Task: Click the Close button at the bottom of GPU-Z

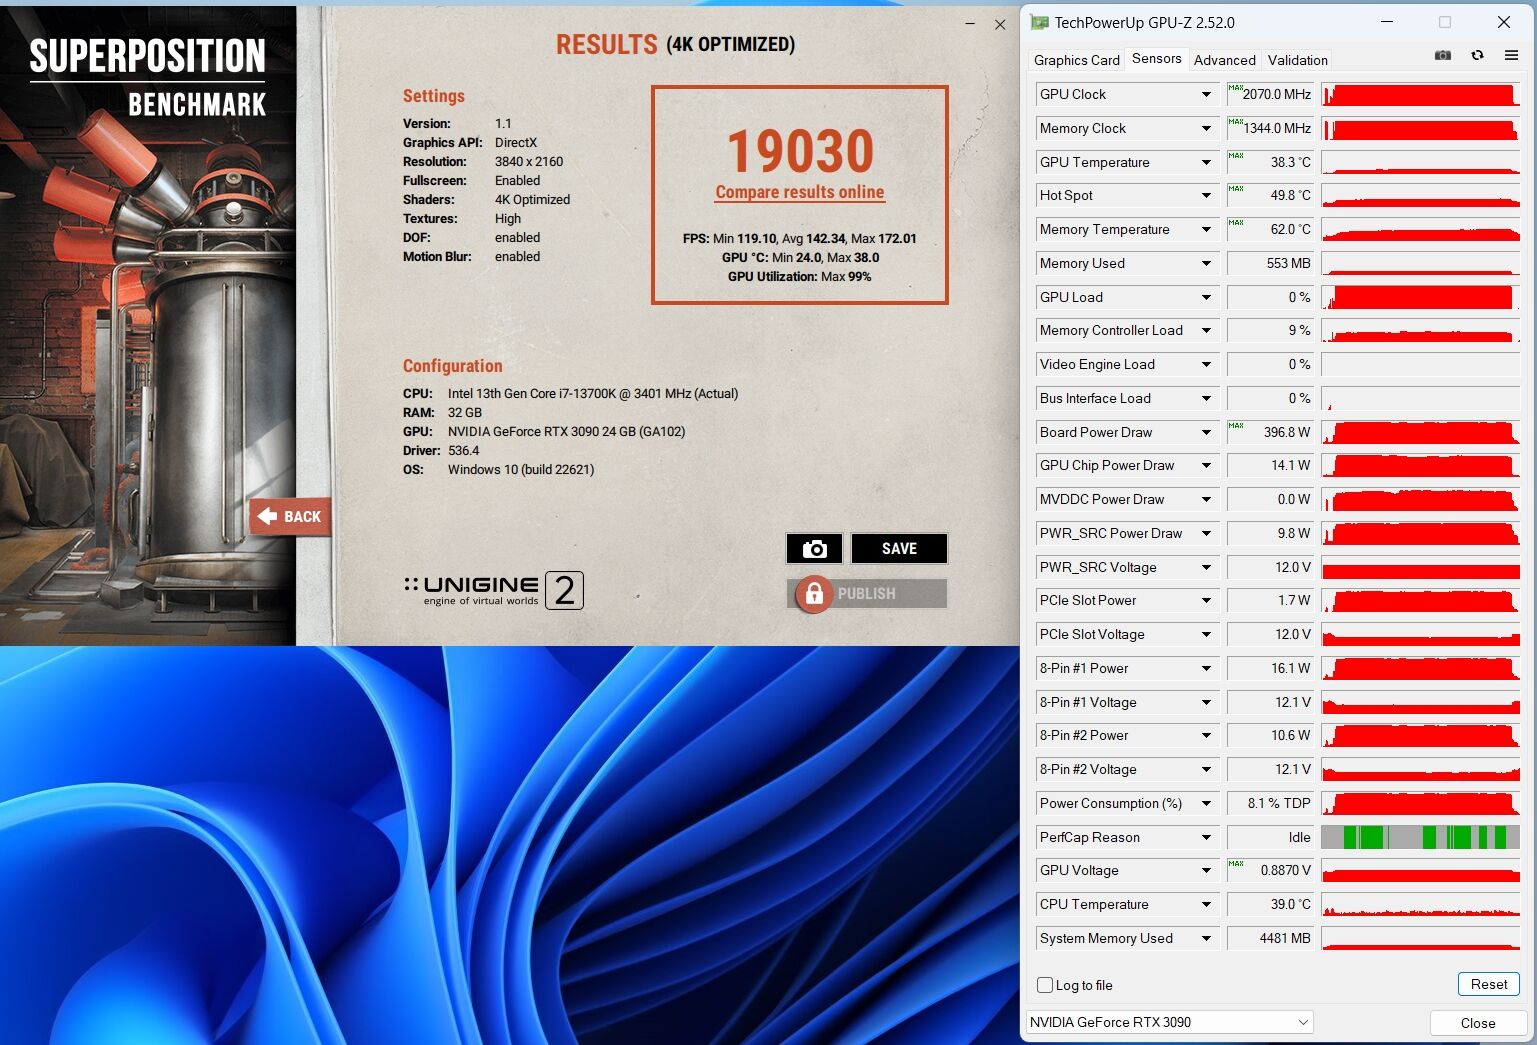Action: click(x=1478, y=1023)
